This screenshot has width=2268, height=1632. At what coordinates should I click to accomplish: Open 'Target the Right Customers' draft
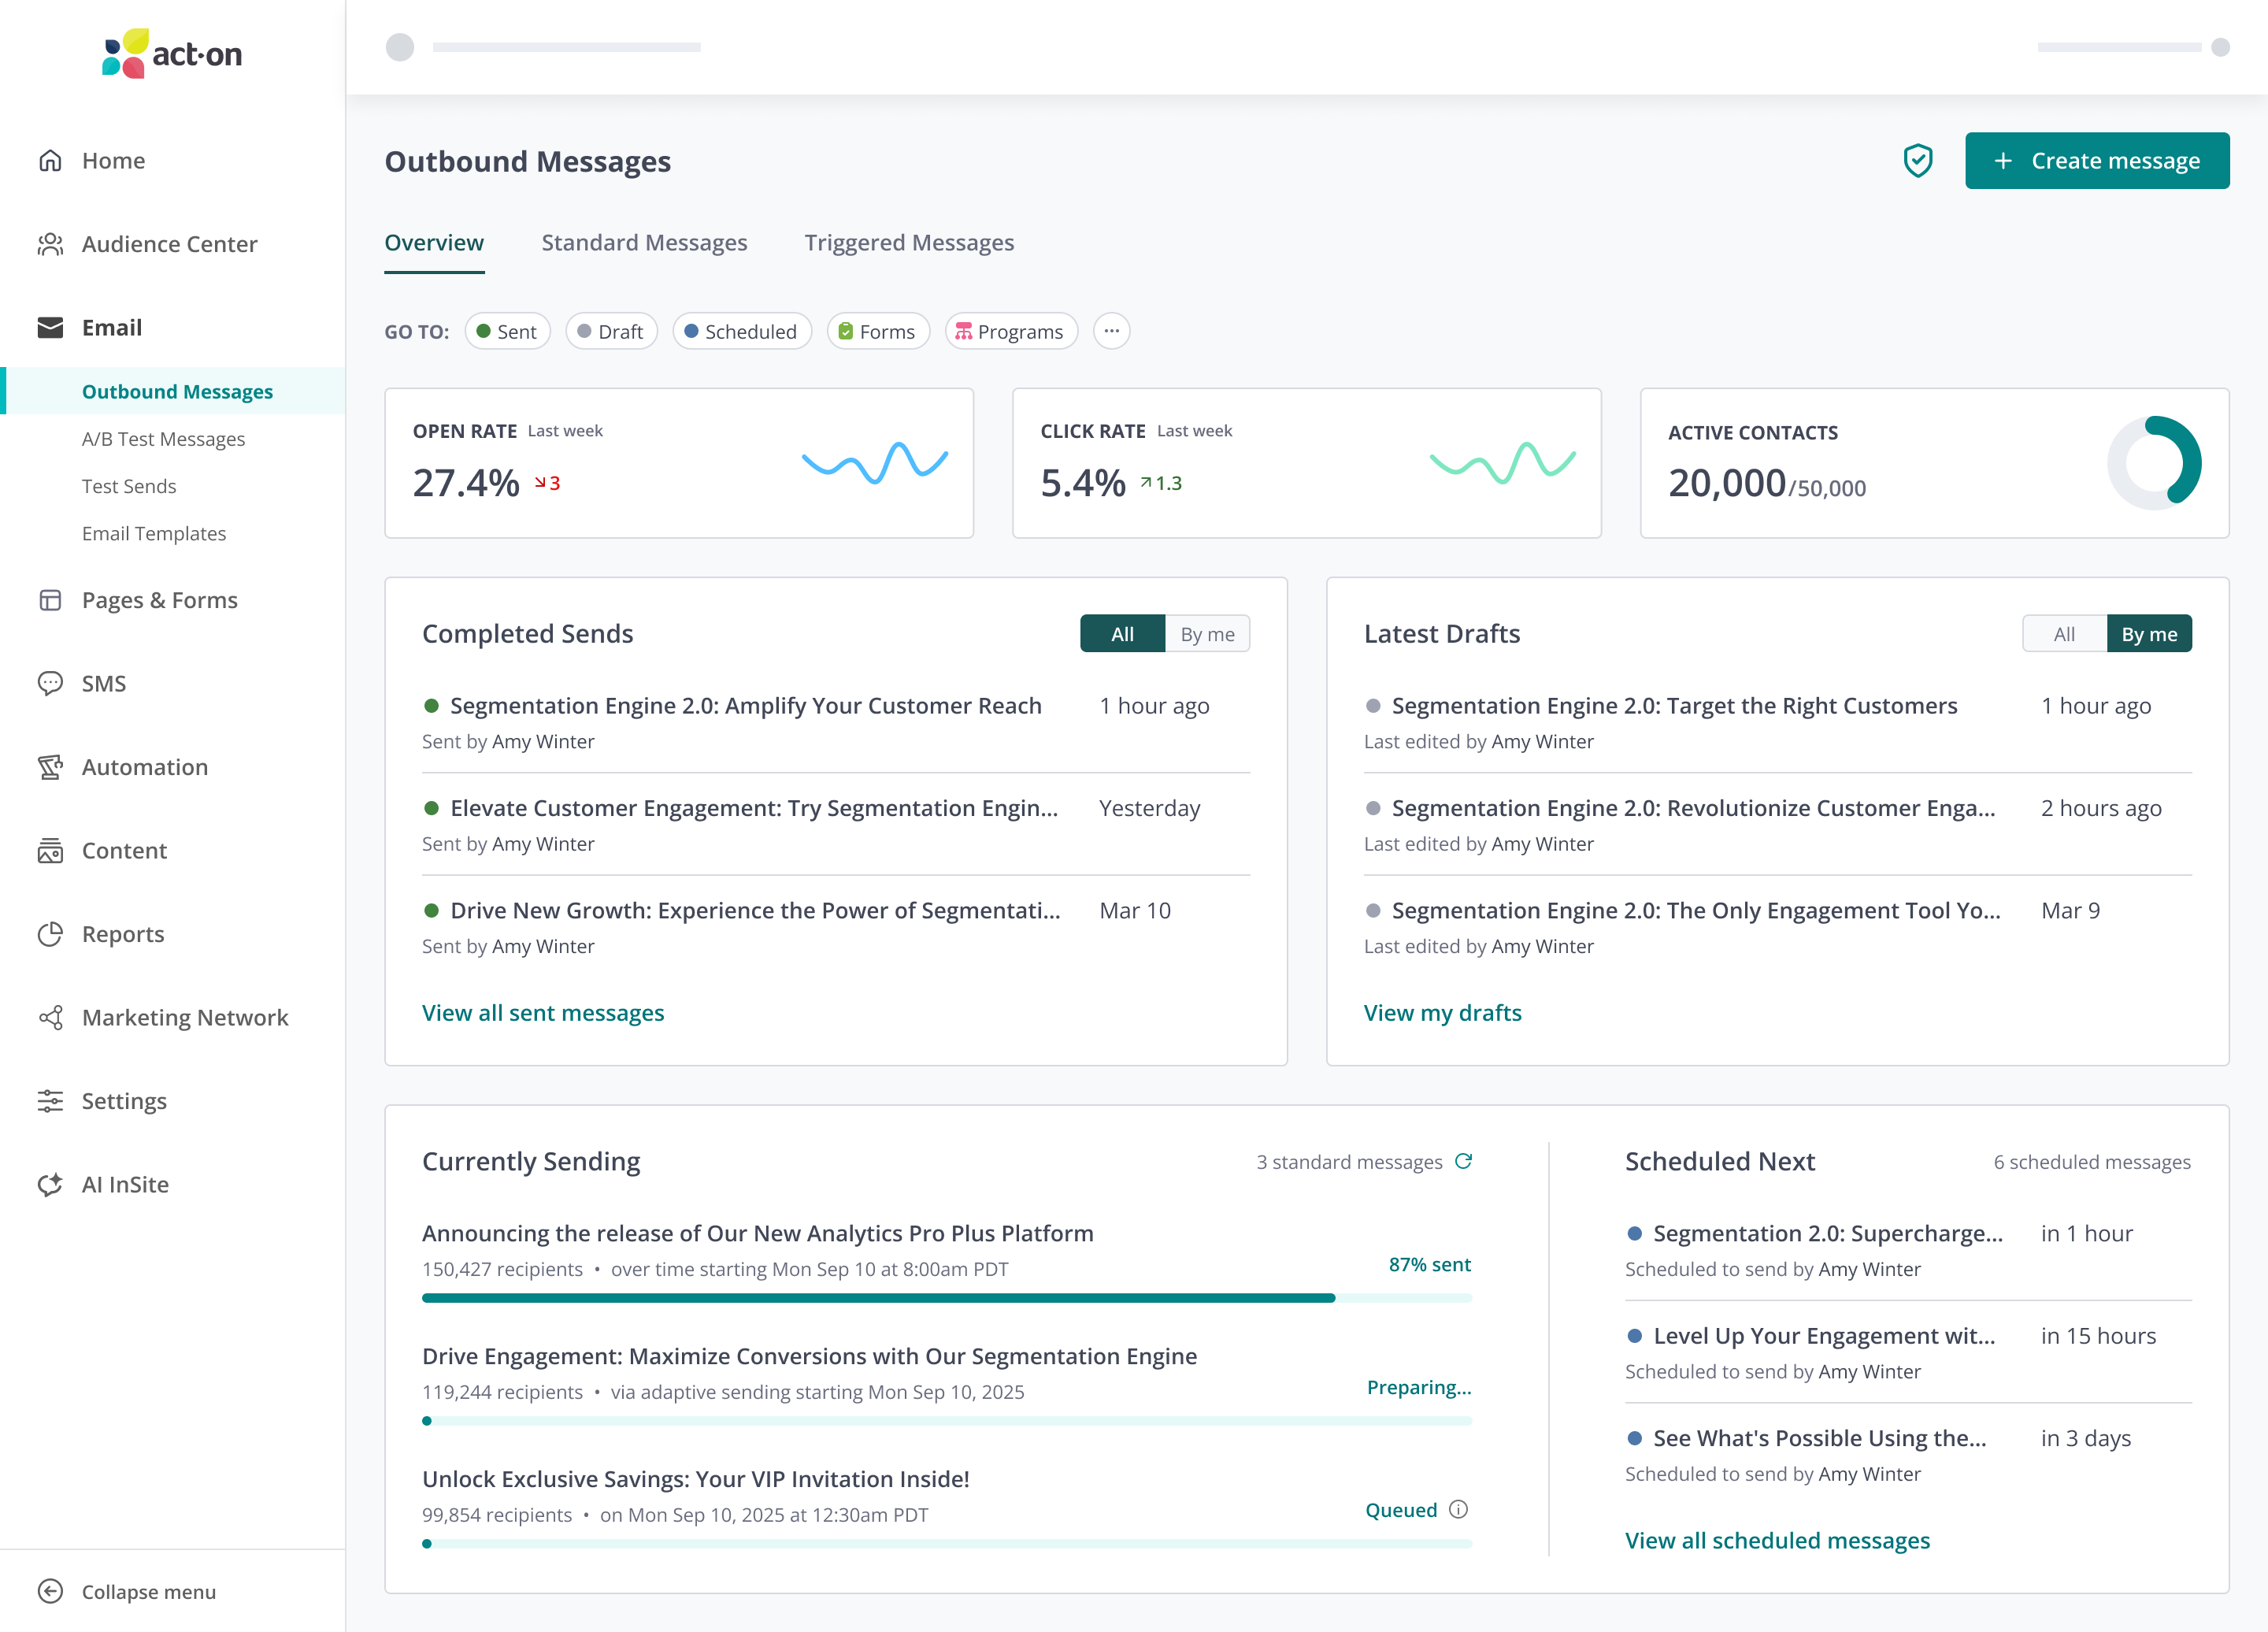point(1674,705)
